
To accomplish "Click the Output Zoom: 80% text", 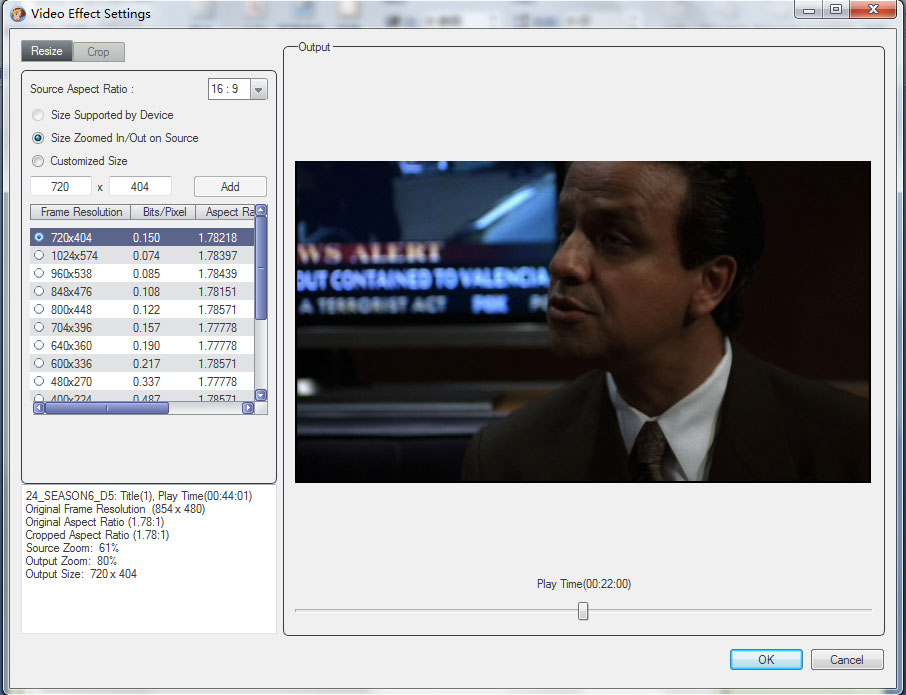I will pyautogui.click(x=71, y=561).
